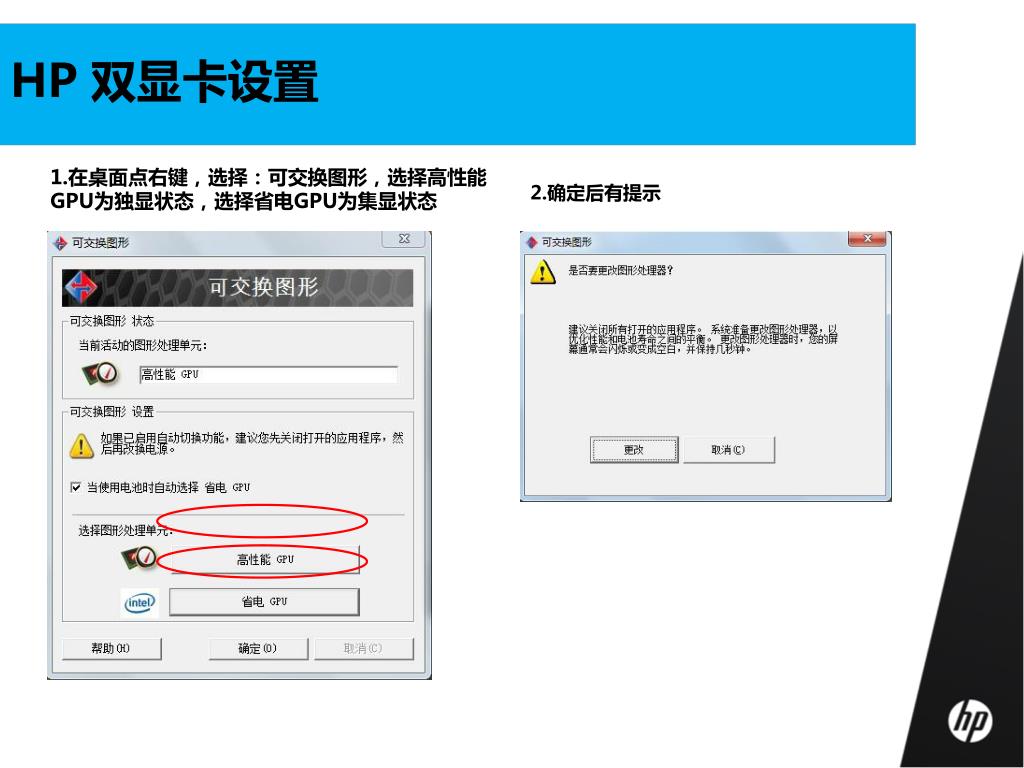Click the right dialog title bar icon
The width and height of the screenshot is (1024, 768).
pos(532,242)
